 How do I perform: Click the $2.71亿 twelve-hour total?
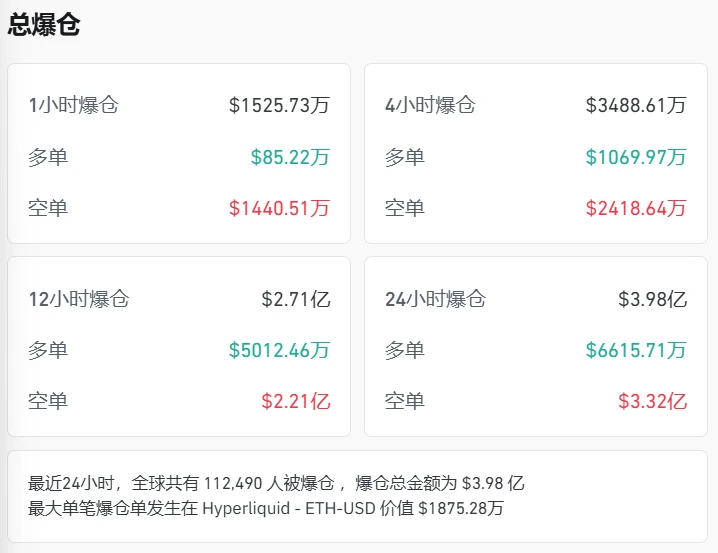pyautogui.click(x=295, y=299)
